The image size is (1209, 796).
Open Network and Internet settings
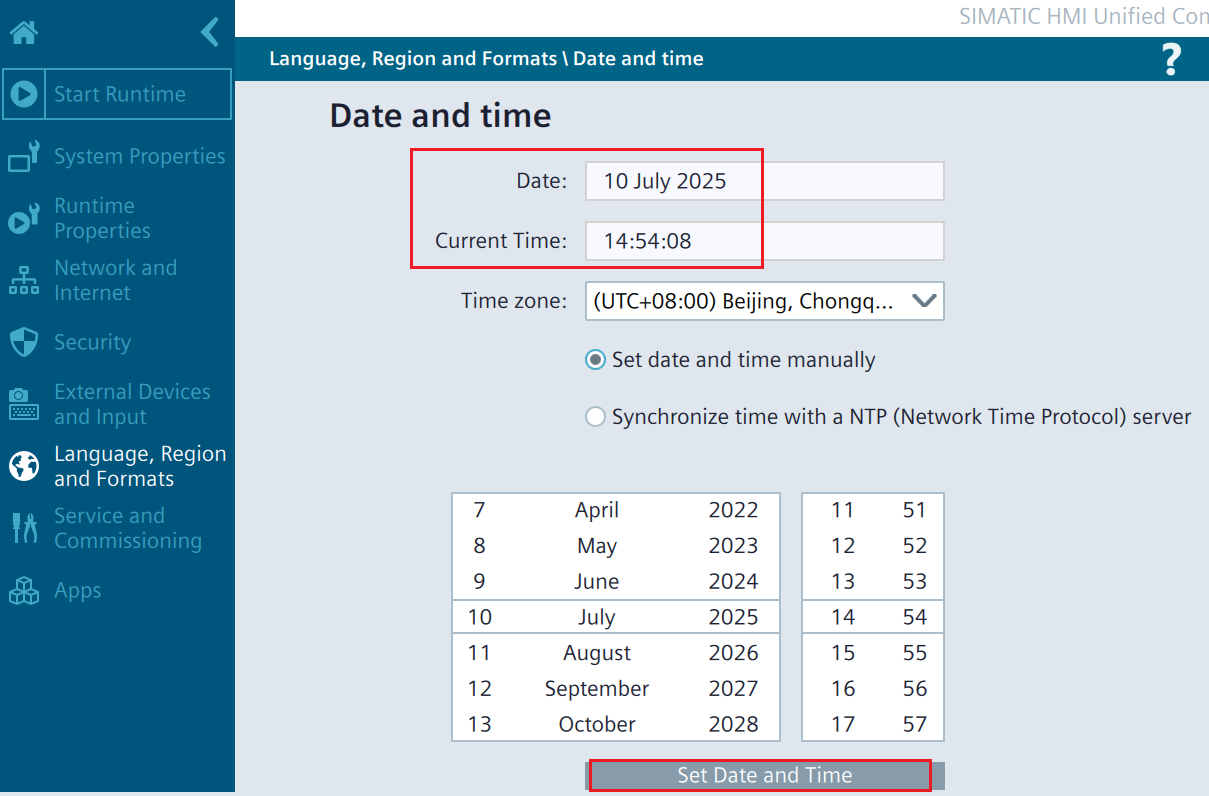(x=115, y=280)
